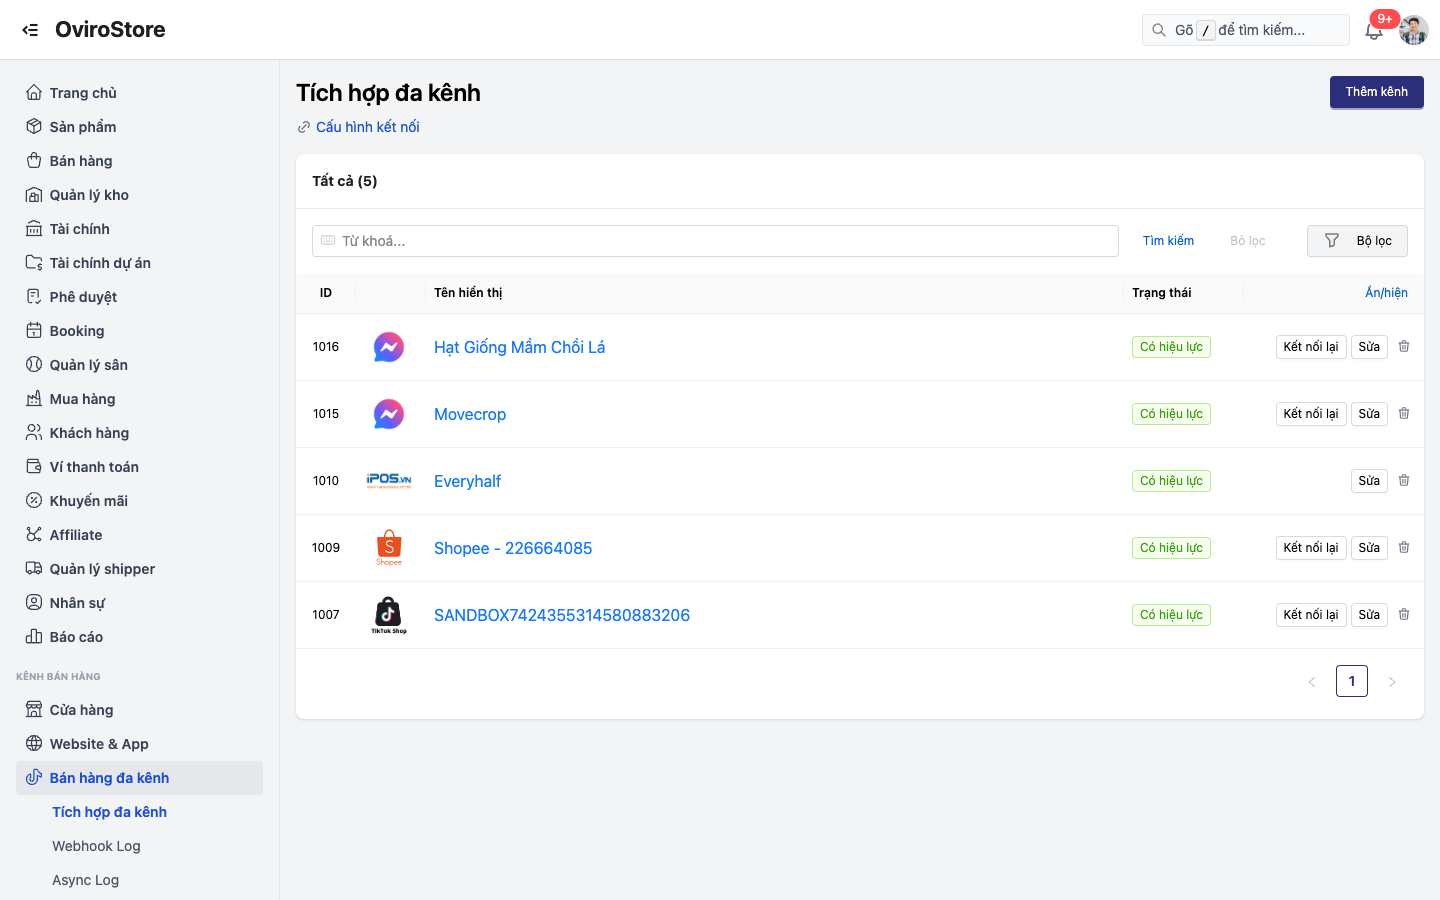The height and width of the screenshot is (900, 1440).
Task: Click the TikTok Shop channel logo
Action: click(x=389, y=615)
